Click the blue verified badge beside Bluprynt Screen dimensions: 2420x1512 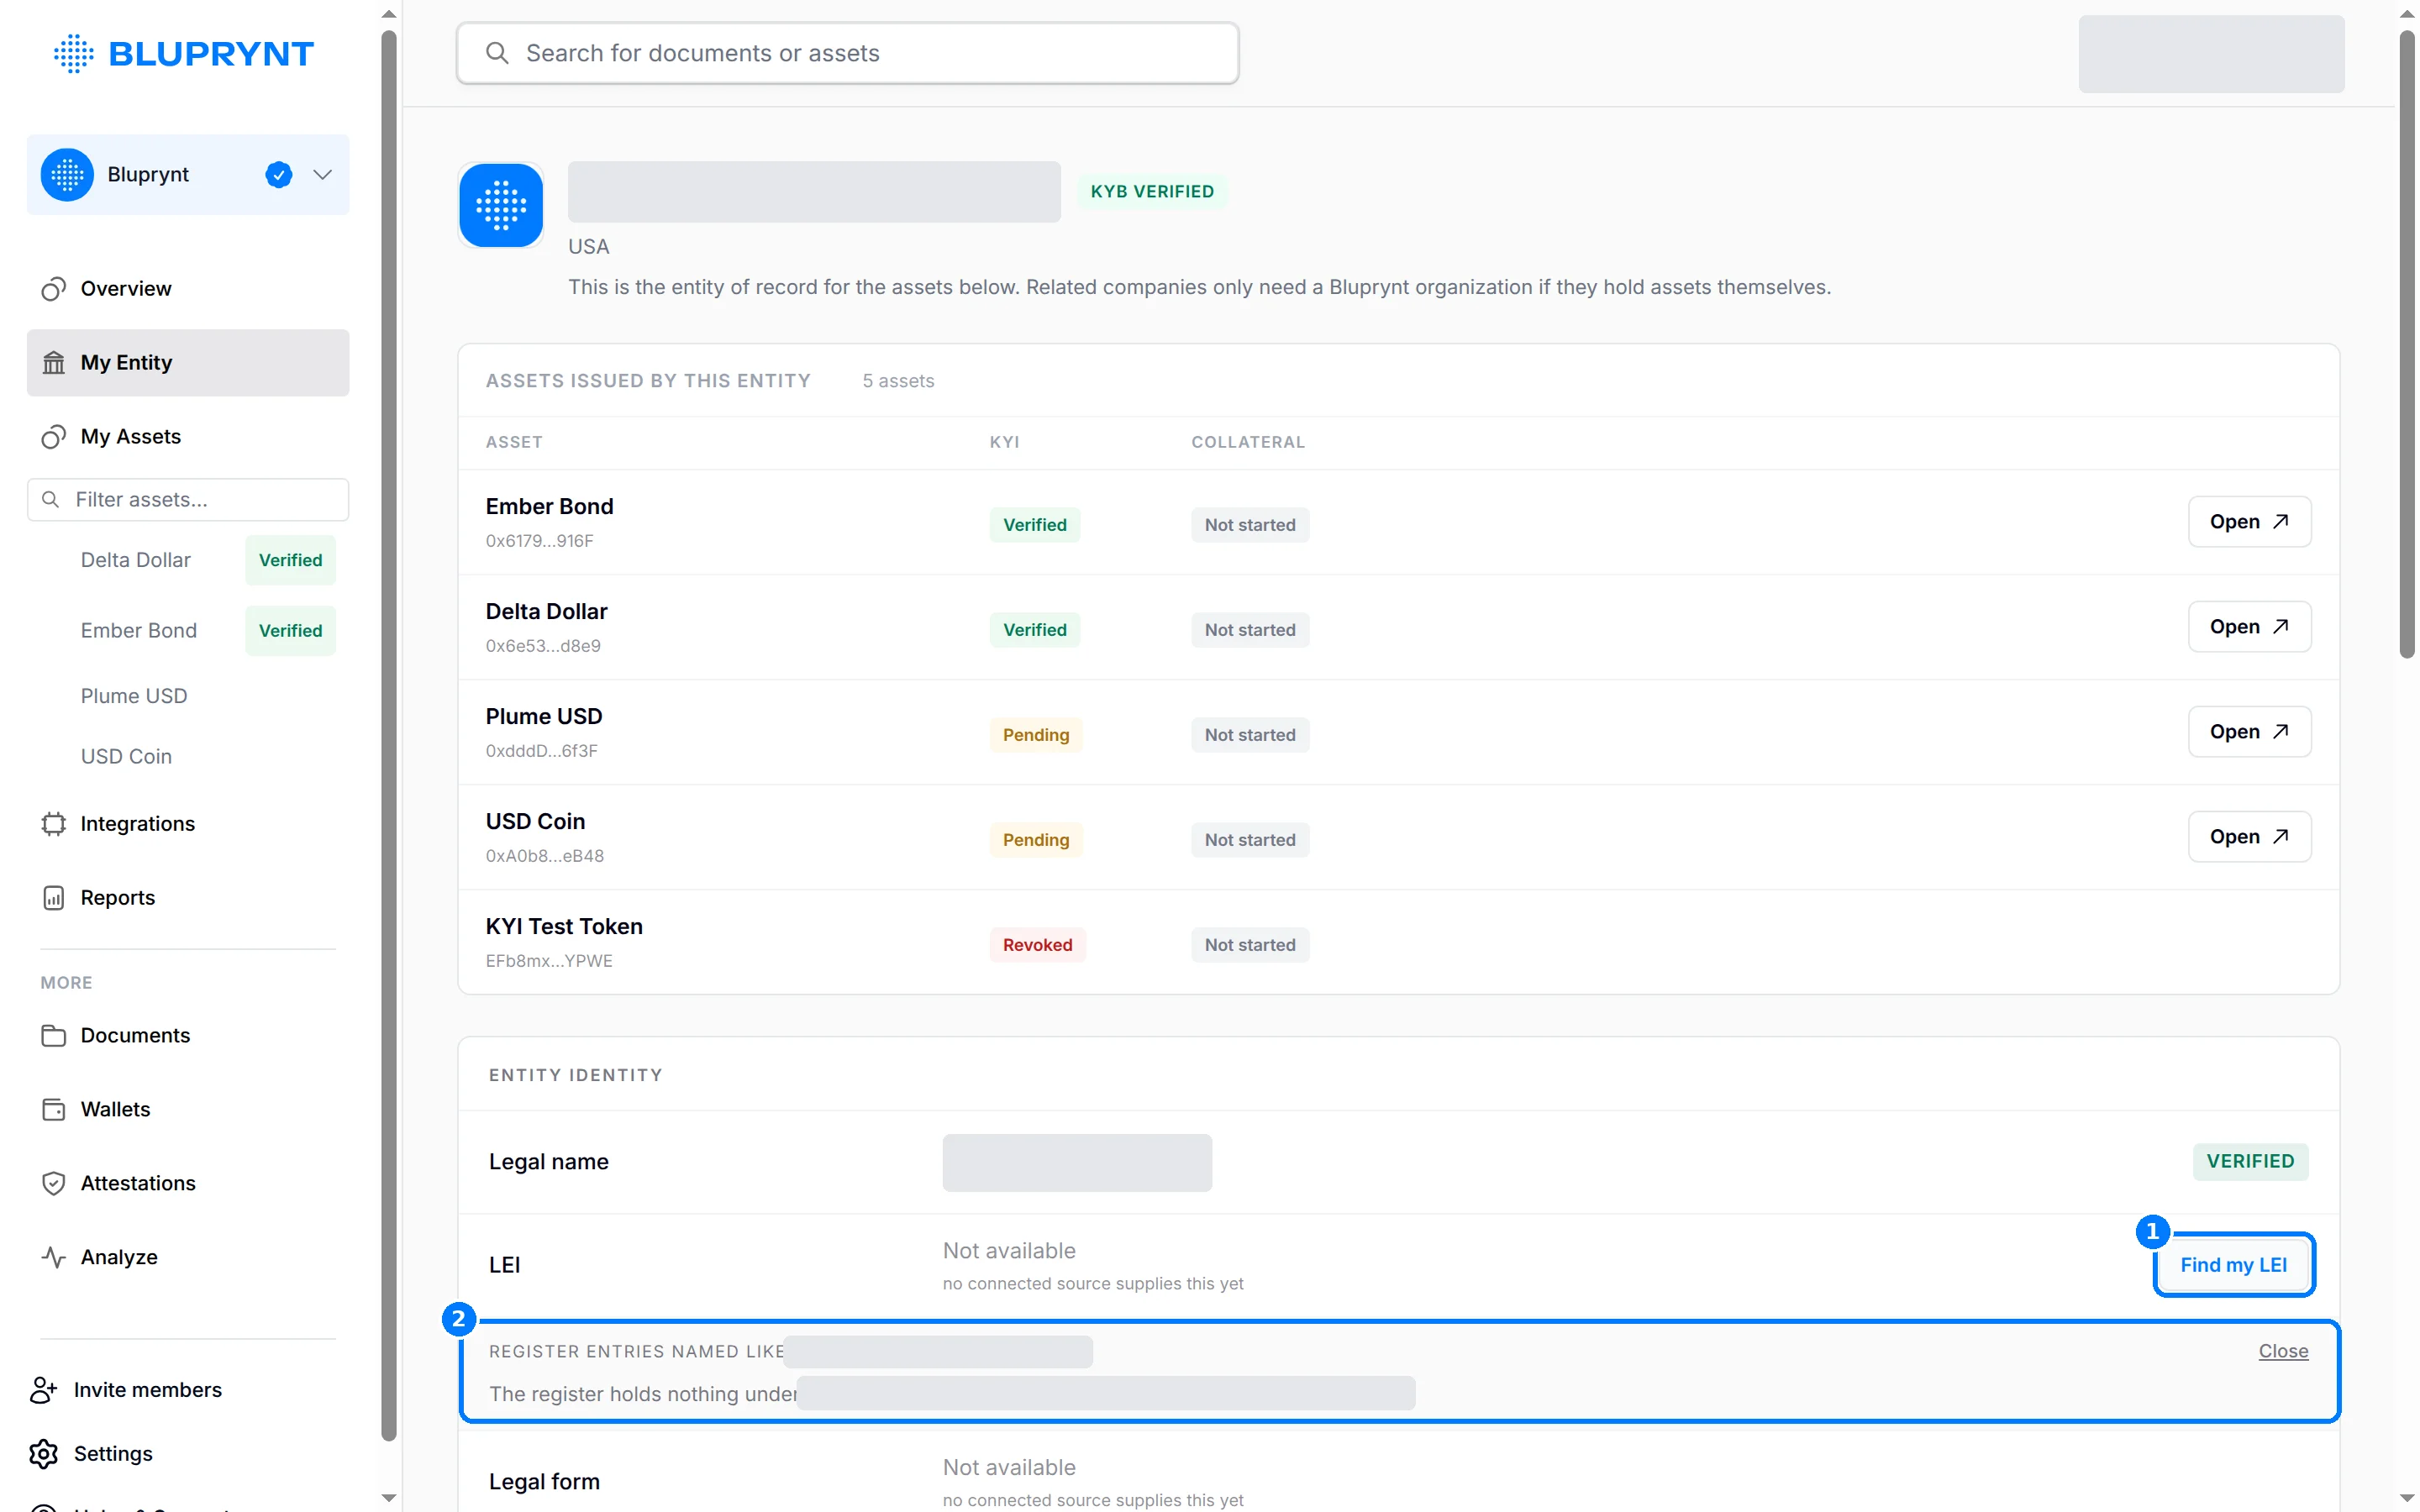pos(278,175)
